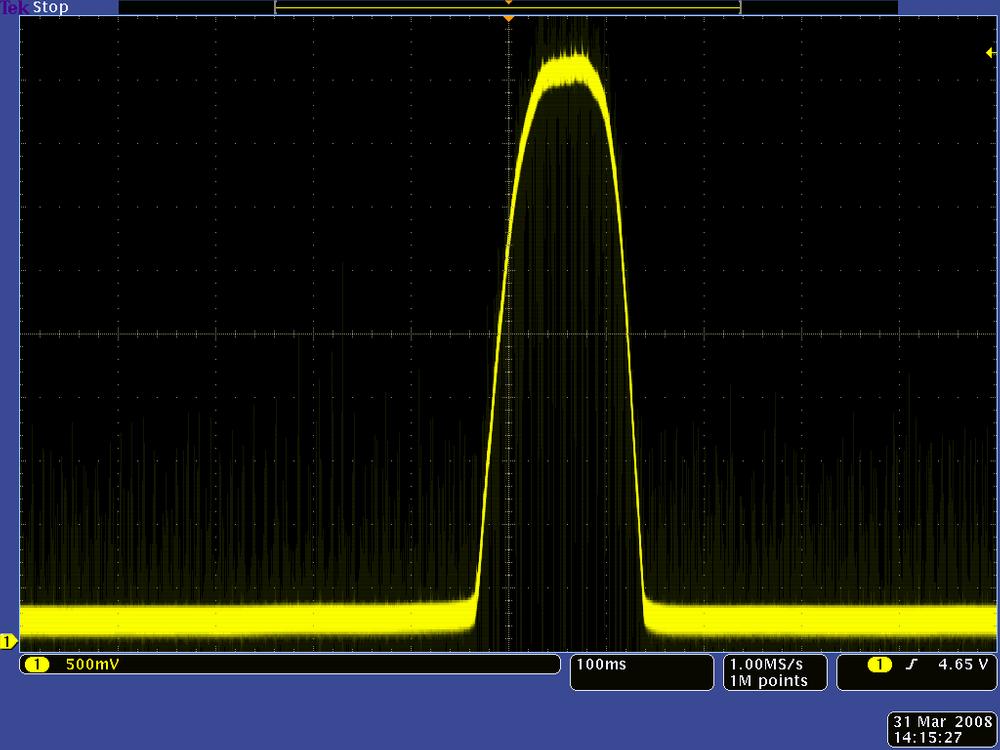Click the Tek logo

[x=14, y=7]
